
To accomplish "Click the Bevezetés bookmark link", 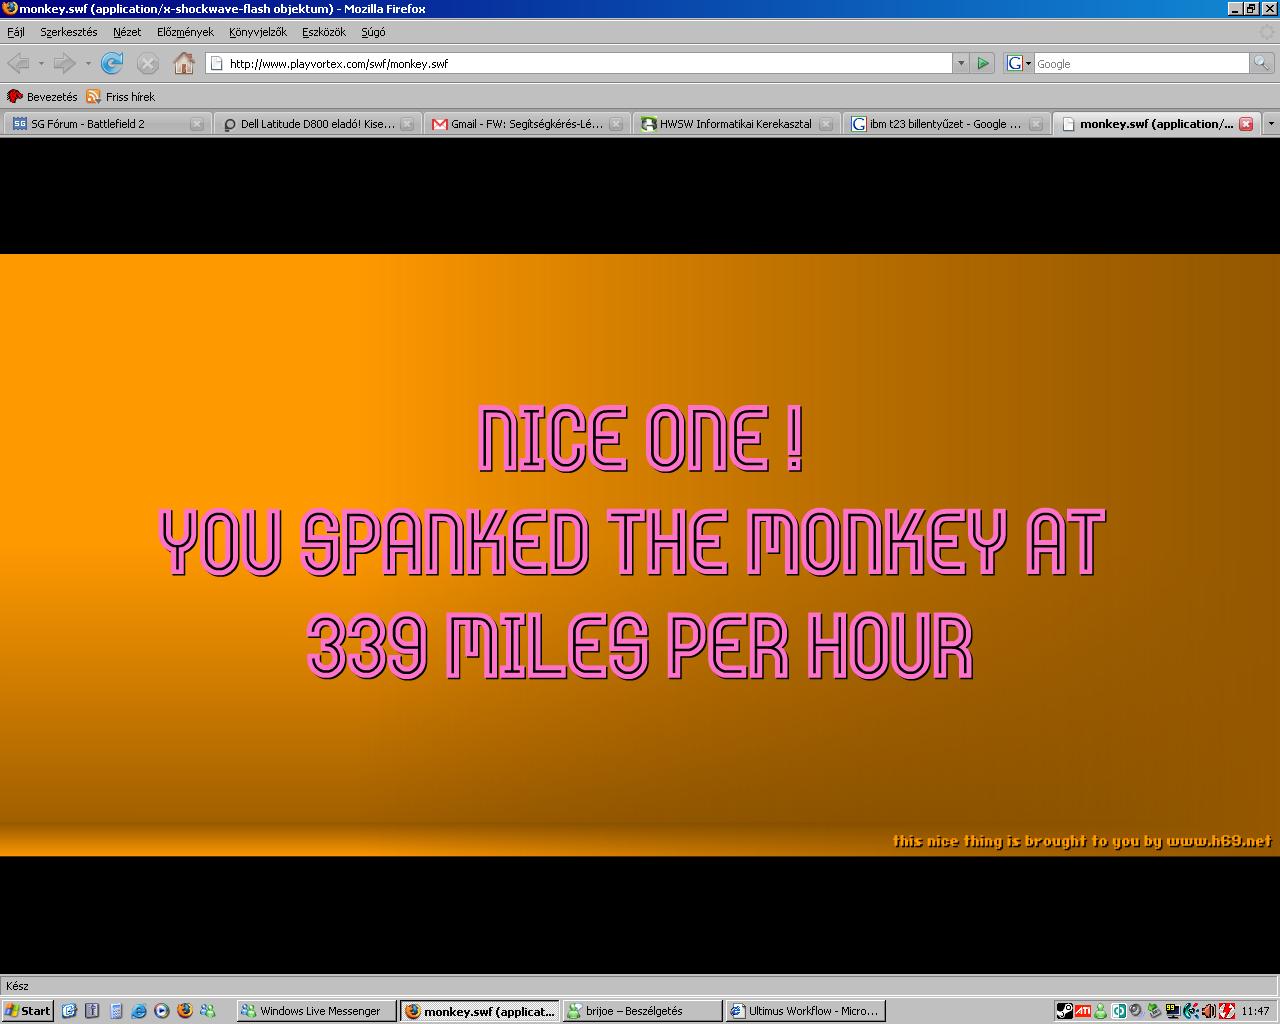I will [42, 97].
